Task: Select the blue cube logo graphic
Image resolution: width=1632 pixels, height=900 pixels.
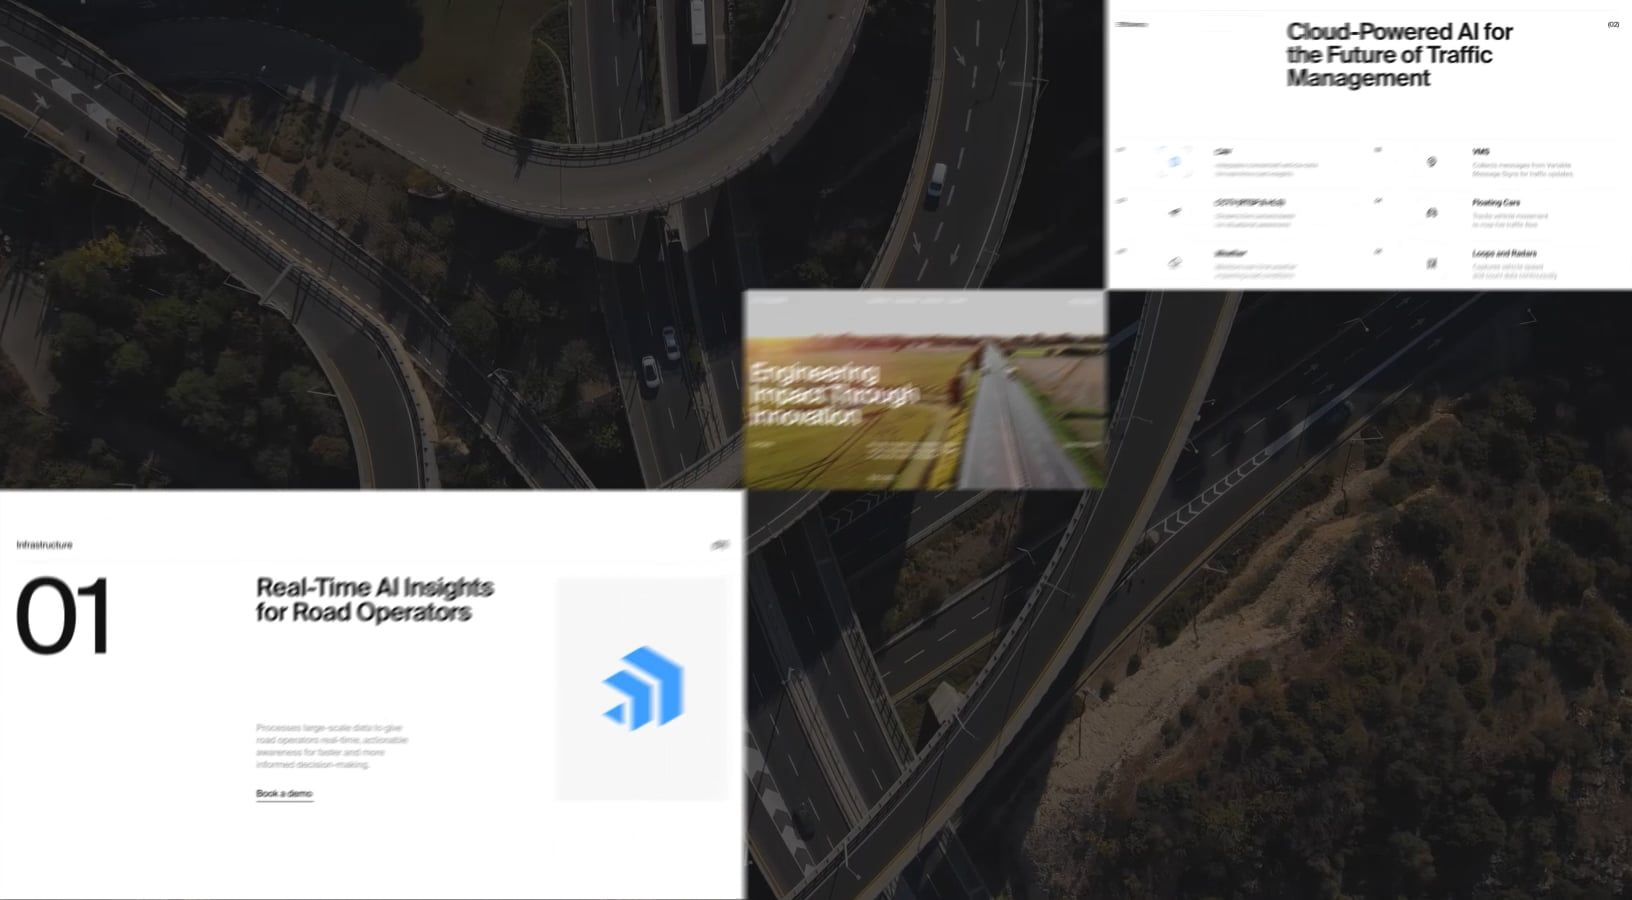Action: 643,688
